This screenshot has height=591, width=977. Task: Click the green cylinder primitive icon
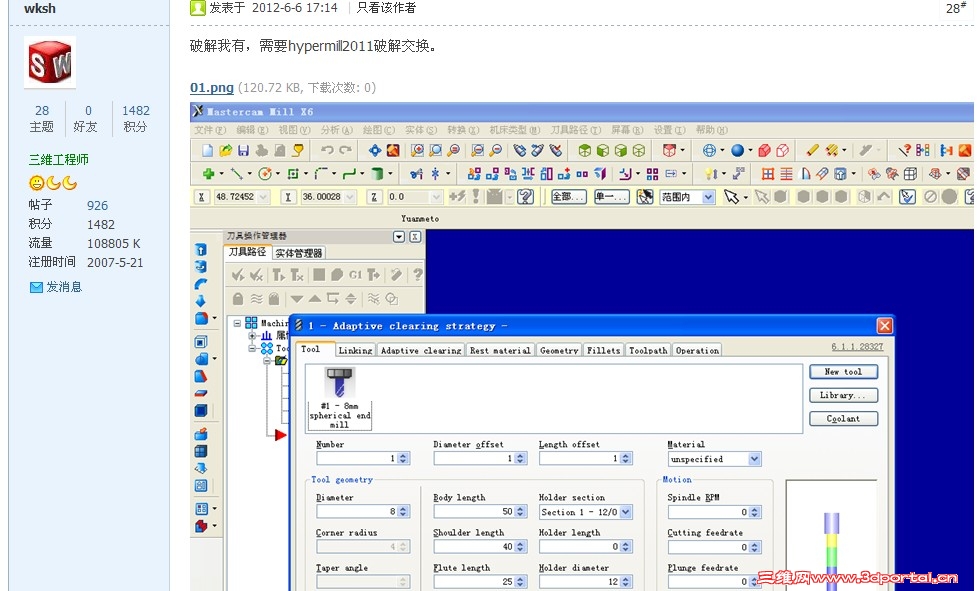click(x=377, y=174)
